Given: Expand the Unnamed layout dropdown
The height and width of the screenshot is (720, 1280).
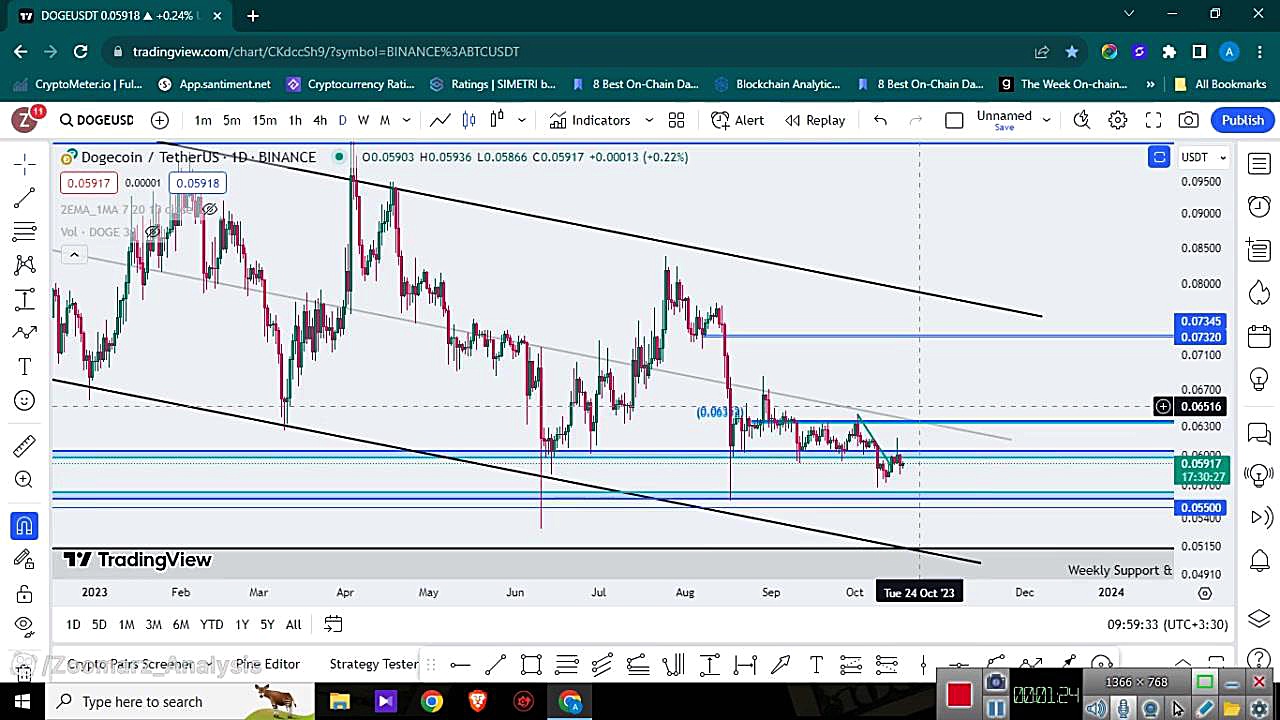Looking at the screenshot, I should coord(1046,120).
